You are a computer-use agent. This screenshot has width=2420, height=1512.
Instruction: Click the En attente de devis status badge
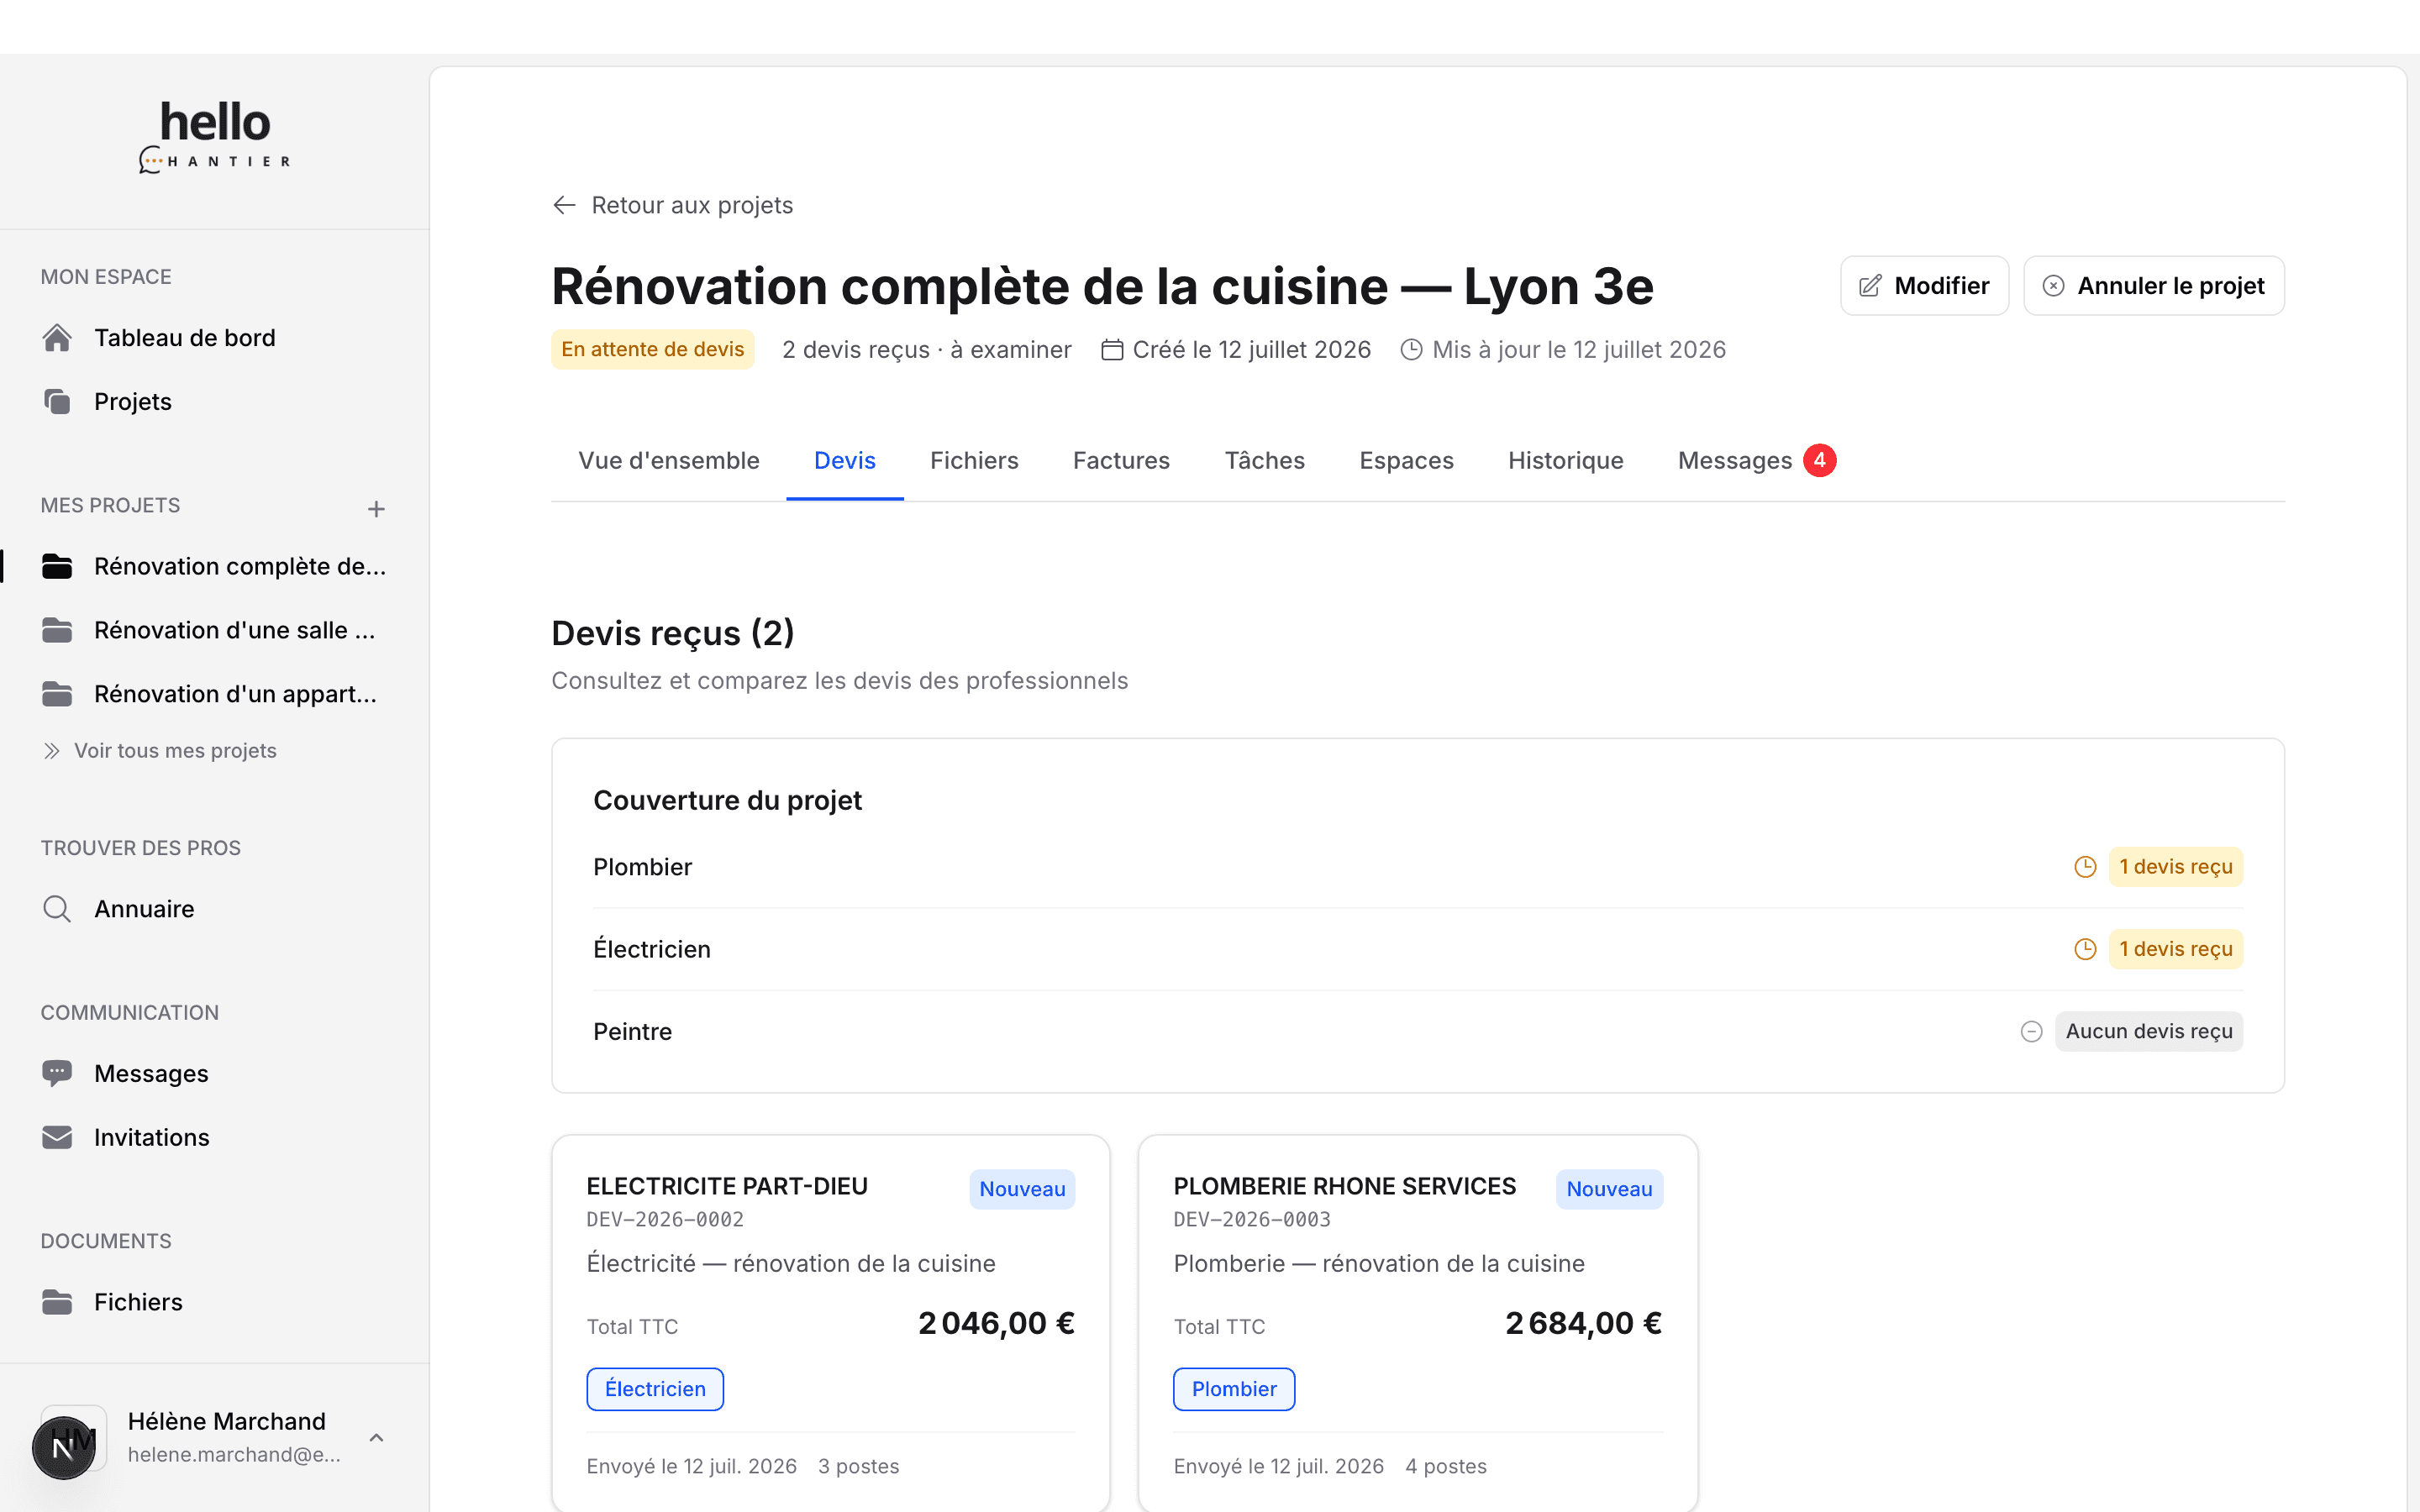click(653, 350)
